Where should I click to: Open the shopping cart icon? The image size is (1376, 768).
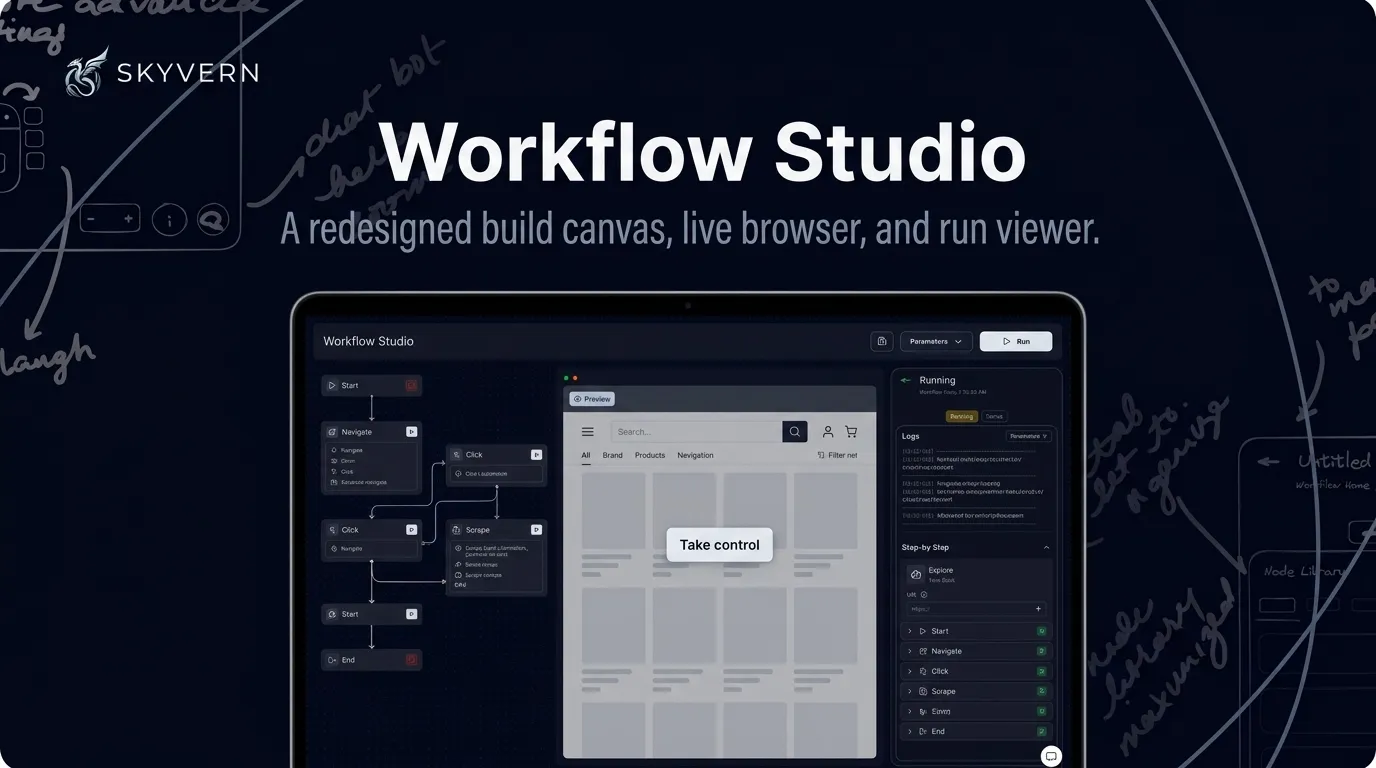851,432
